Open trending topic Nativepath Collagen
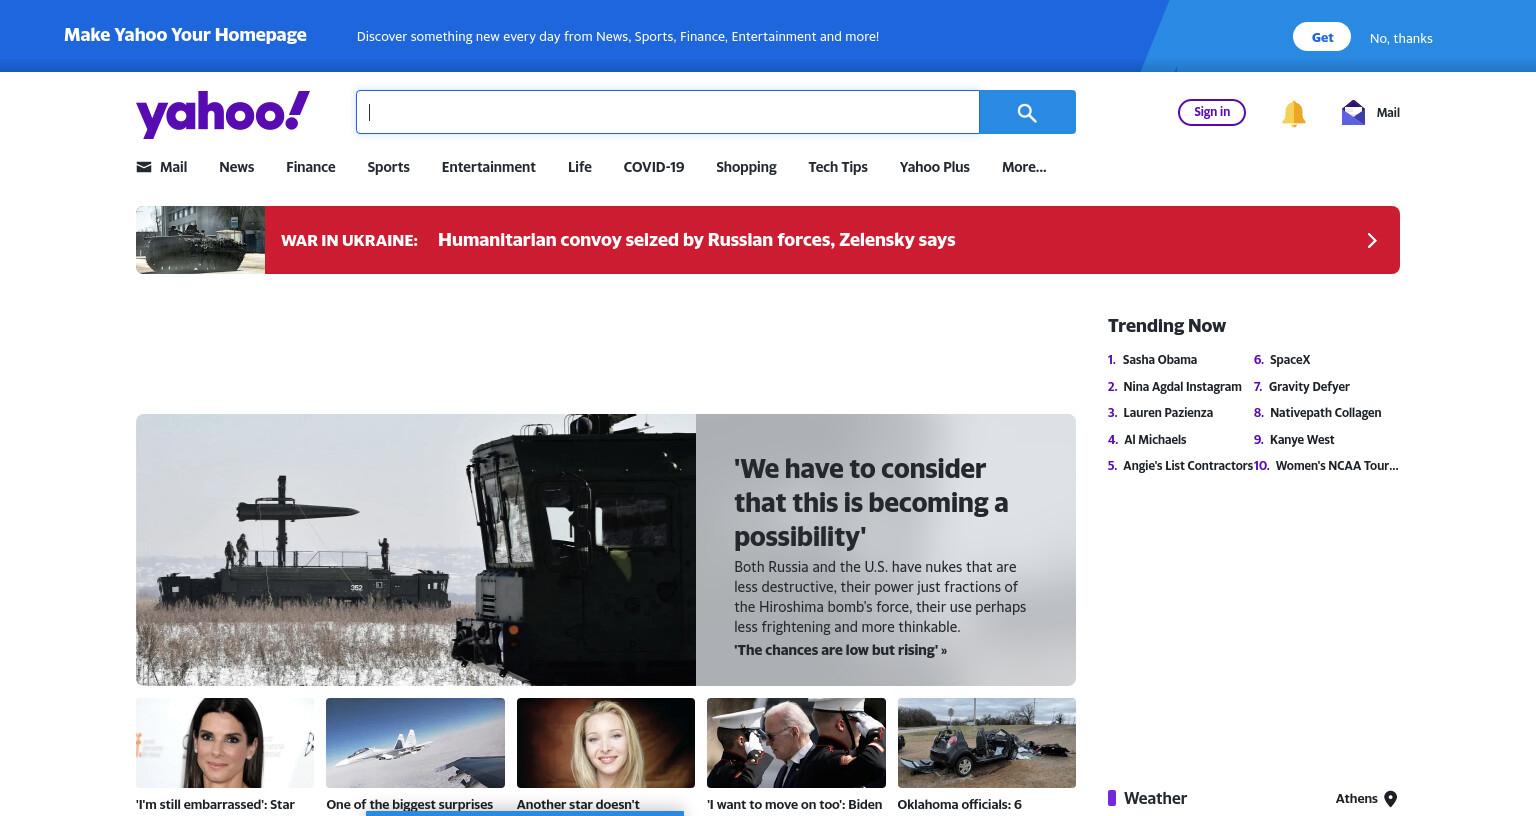The height and width of the screenshot is (816, 1536). tap(1325, 413)
